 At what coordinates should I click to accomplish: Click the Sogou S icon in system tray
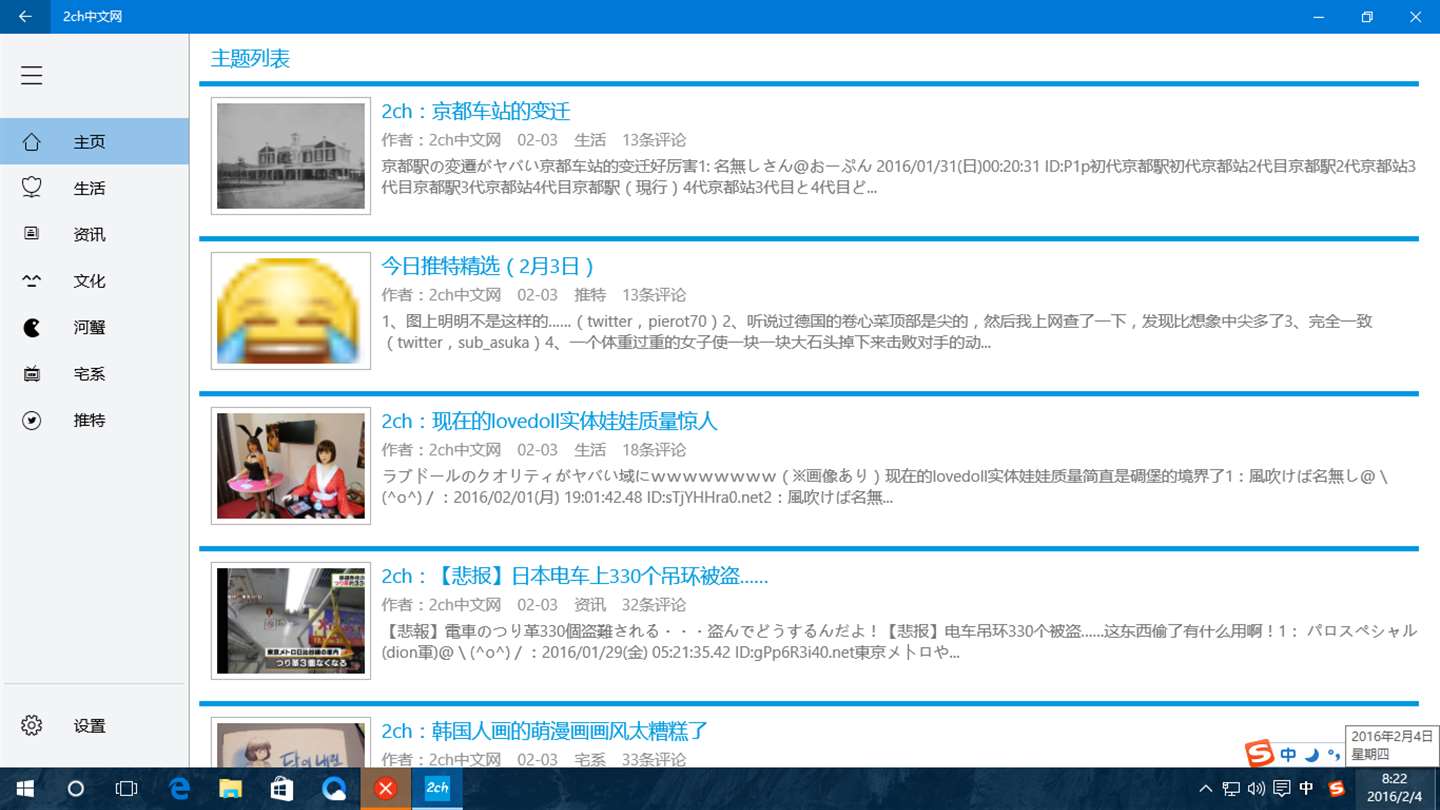[1336, 789]
